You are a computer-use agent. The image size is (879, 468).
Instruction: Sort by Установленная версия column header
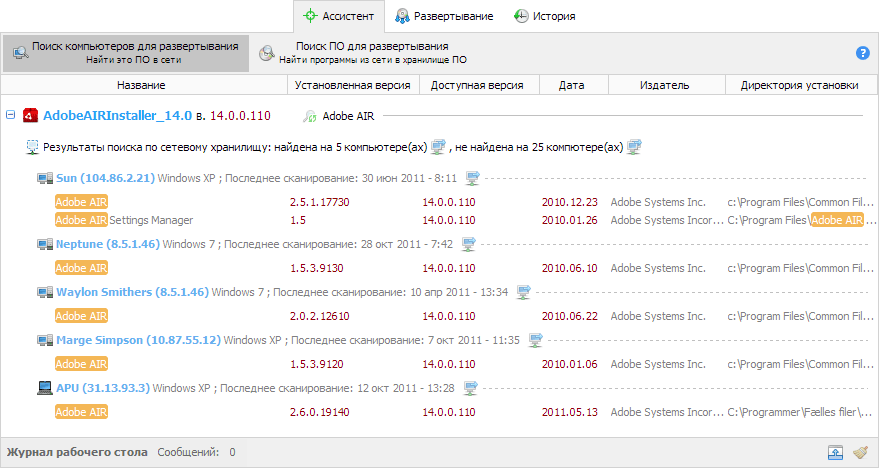353,85
